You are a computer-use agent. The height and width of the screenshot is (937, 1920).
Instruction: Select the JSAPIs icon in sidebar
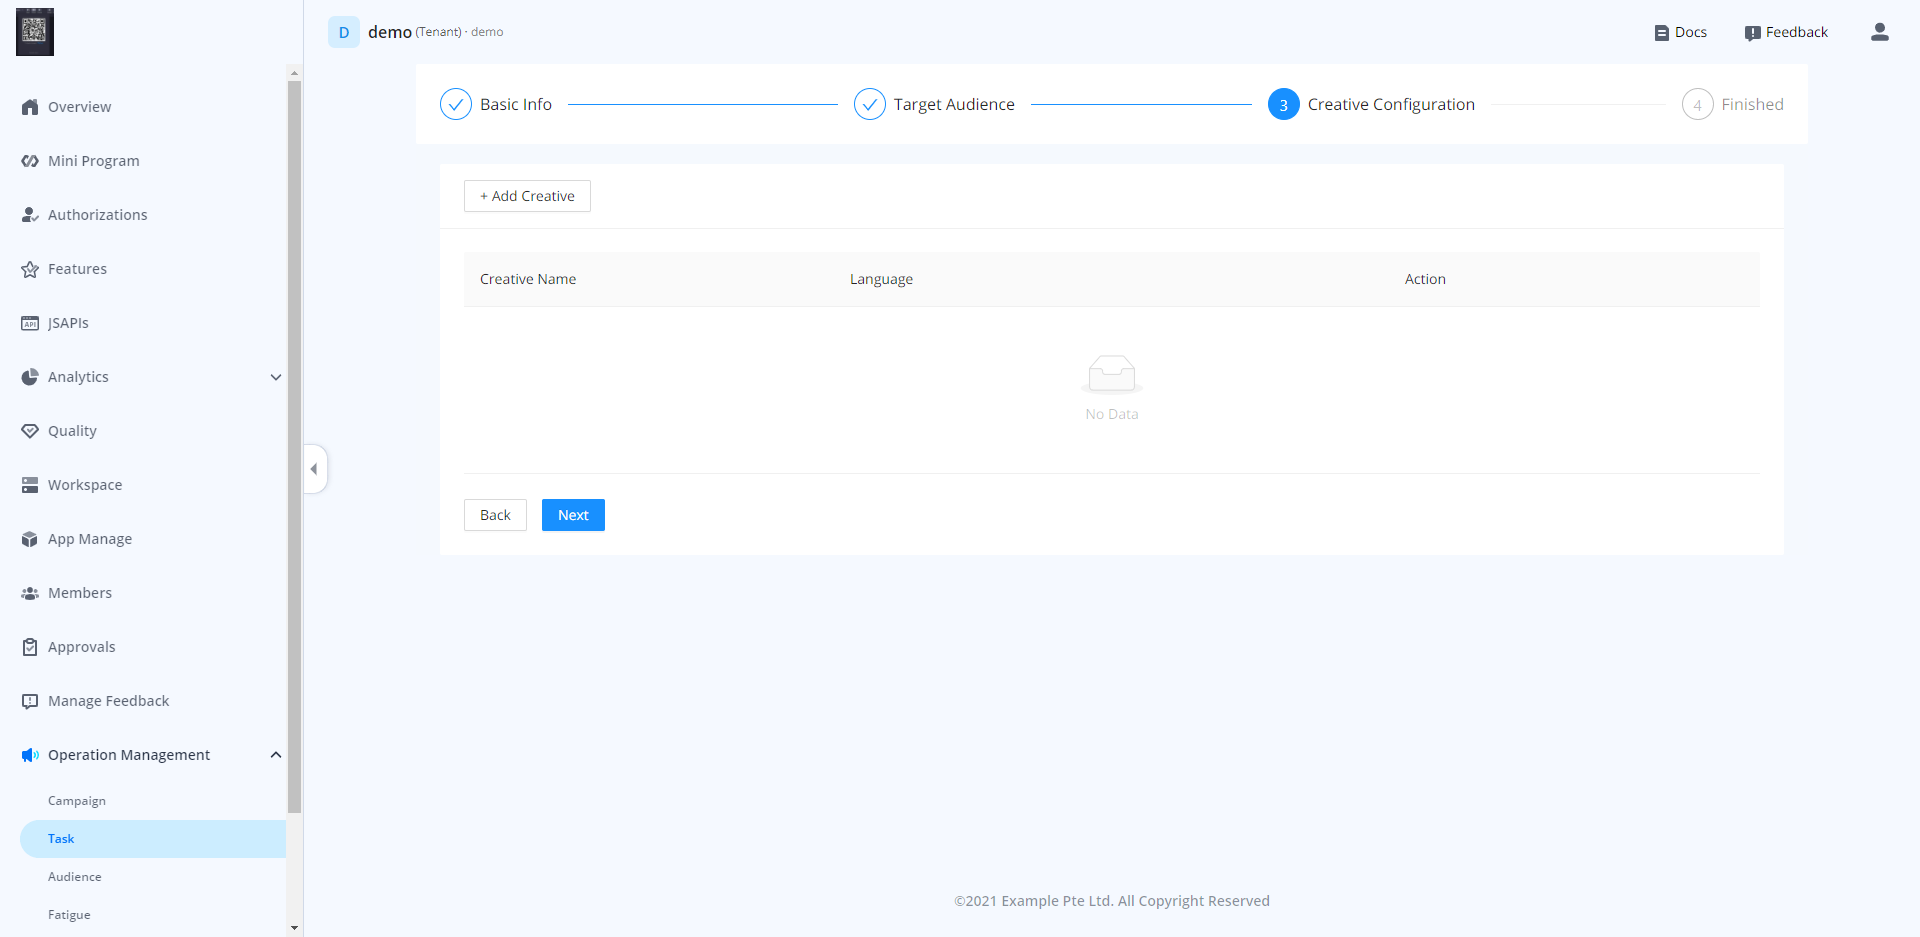[30, 323]
